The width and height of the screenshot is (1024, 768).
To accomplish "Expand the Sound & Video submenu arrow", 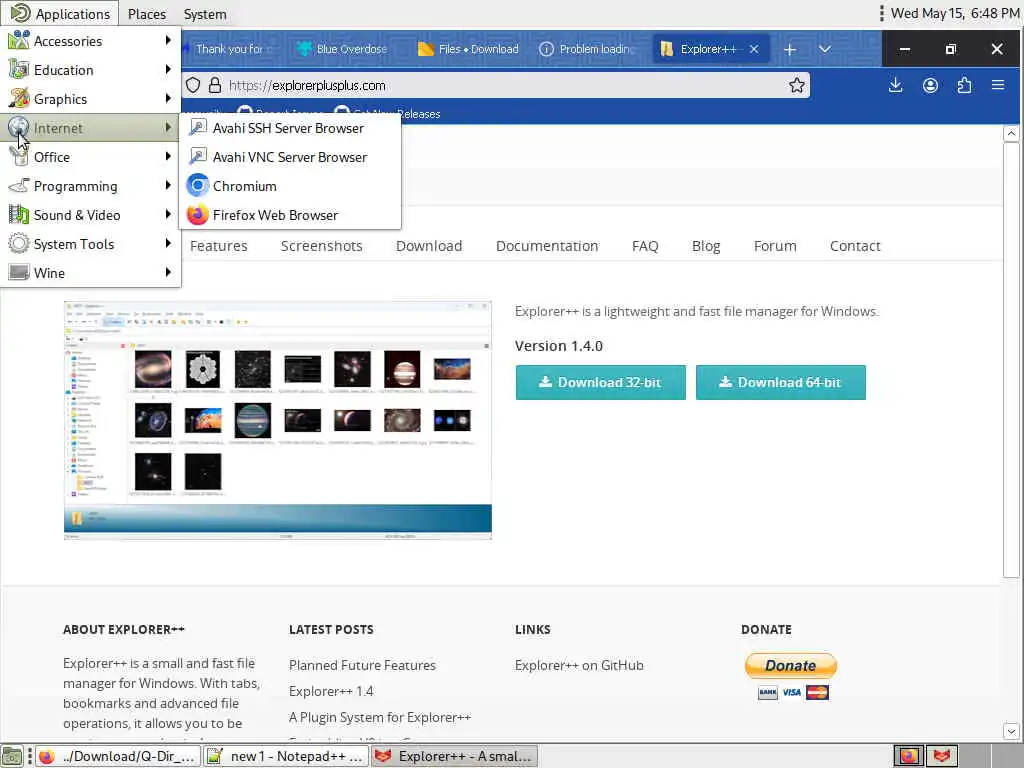I will pyautogui.click(x=168, y=214).
